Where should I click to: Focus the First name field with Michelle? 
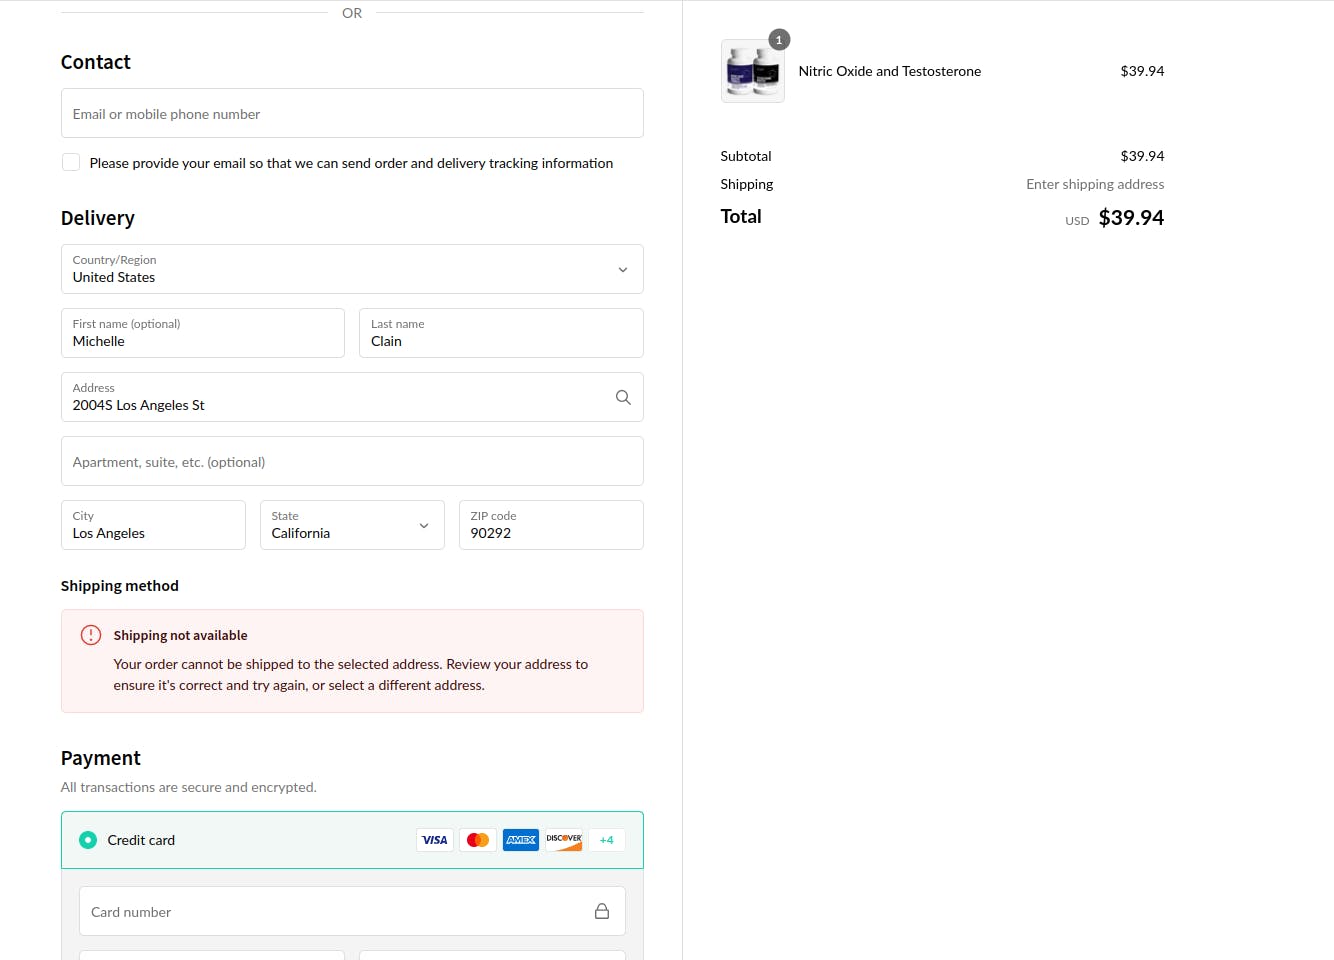(x=203, y=333)
